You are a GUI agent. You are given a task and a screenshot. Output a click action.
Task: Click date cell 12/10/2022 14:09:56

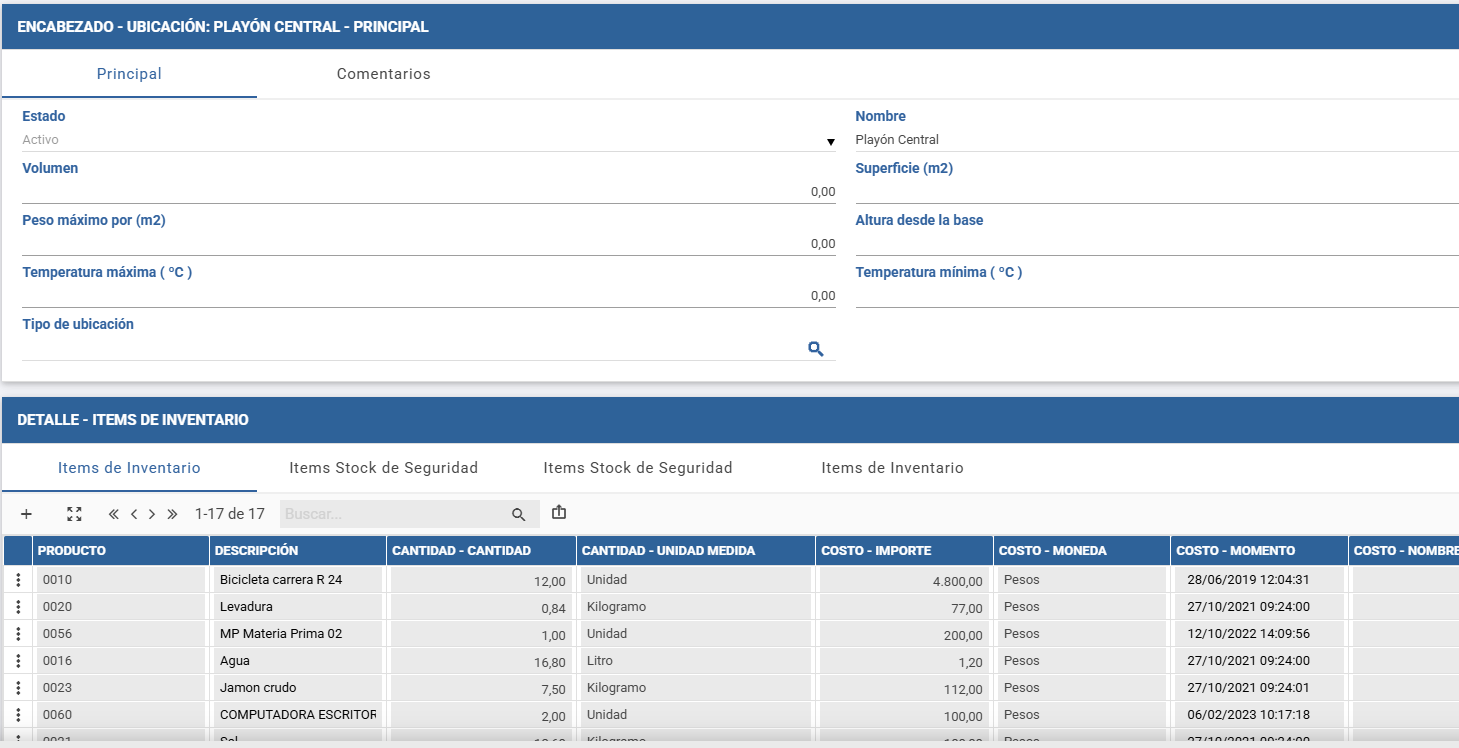[1259, 634]
